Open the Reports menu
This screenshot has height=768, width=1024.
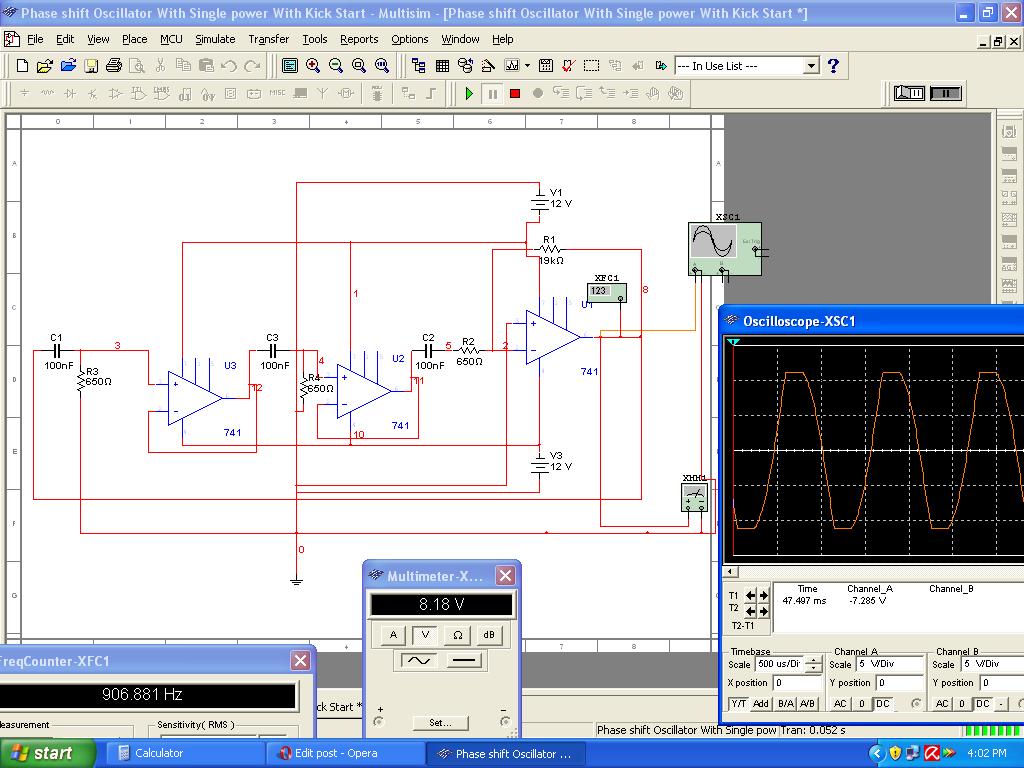(x=359, y=39)
